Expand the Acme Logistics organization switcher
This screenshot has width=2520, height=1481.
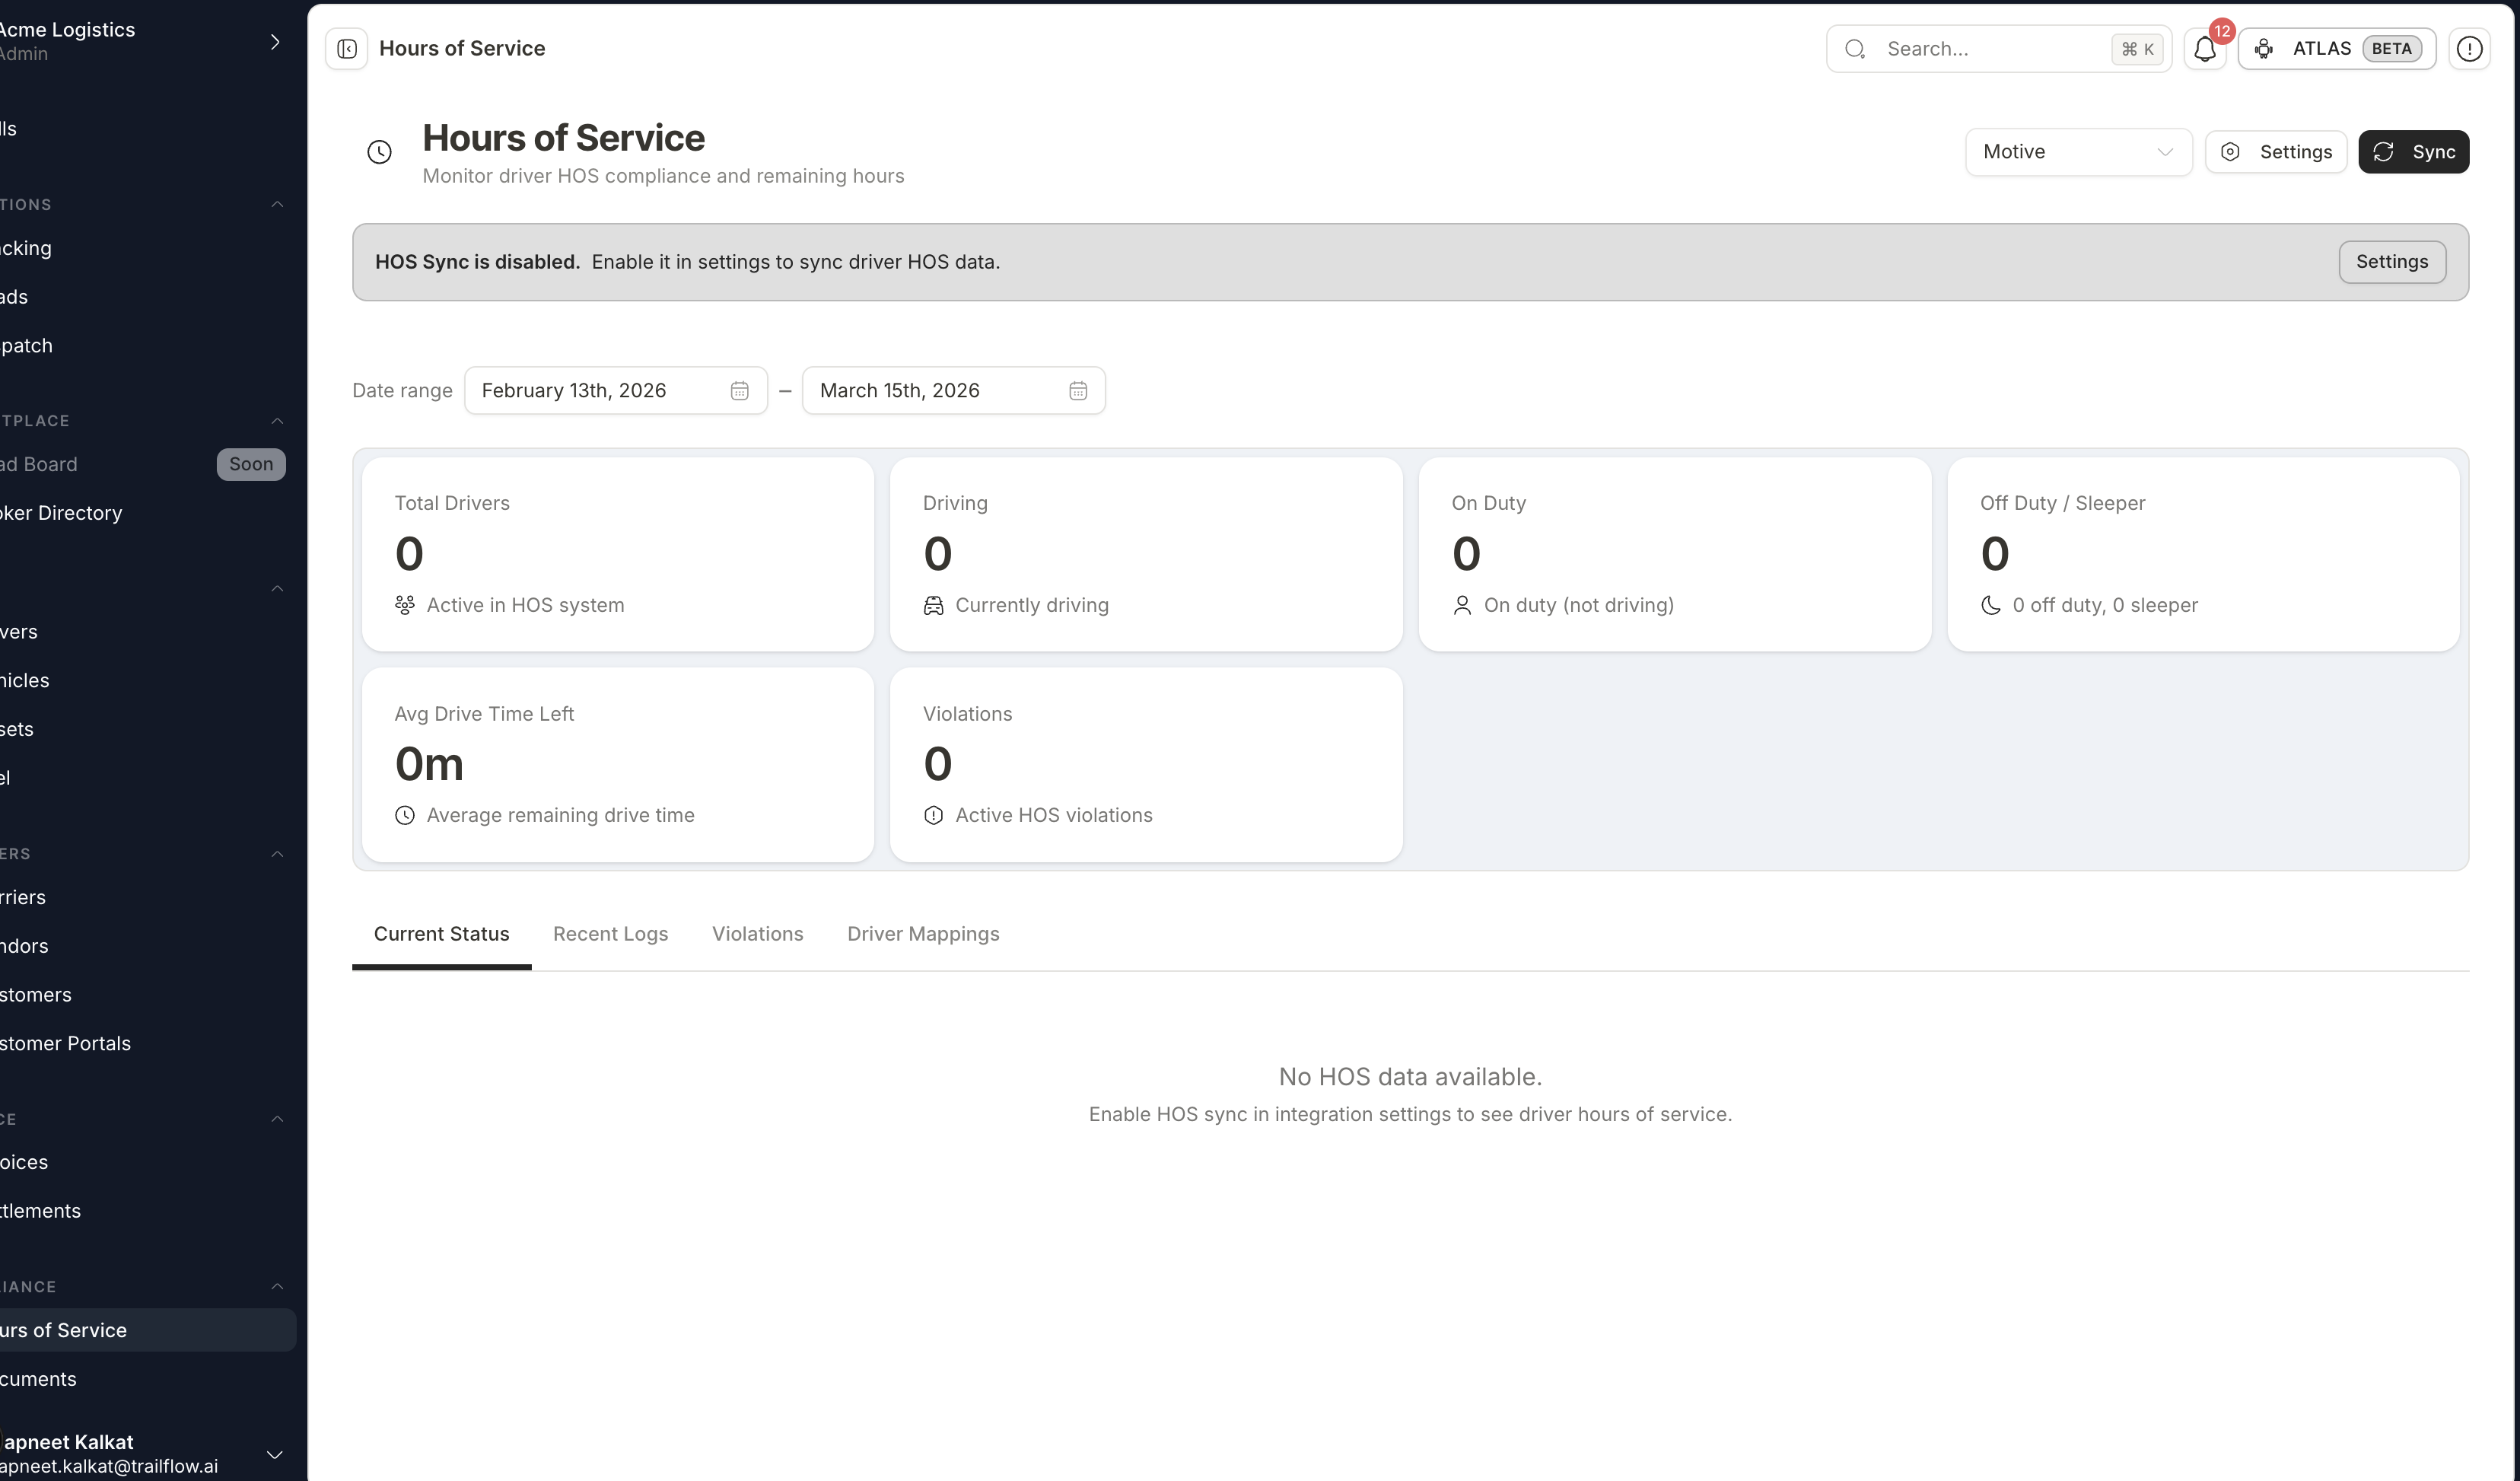tap(275, 41)
